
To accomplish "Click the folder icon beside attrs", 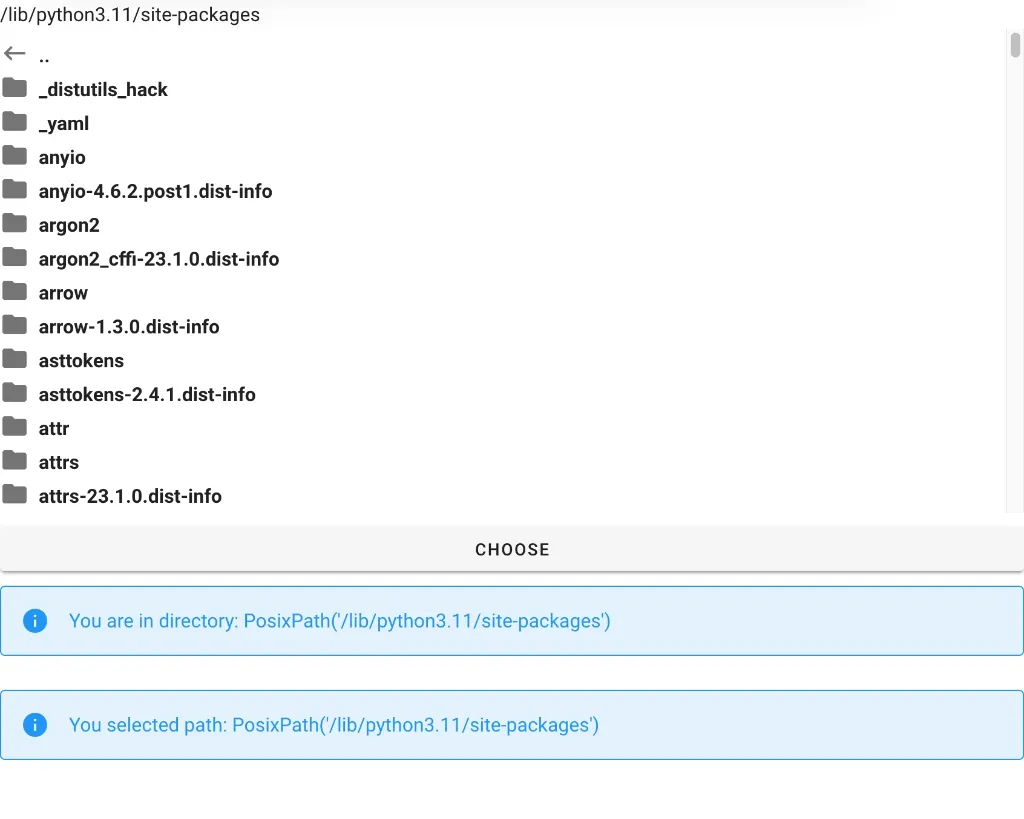I will pyautogui.click(x=14, y=461).
